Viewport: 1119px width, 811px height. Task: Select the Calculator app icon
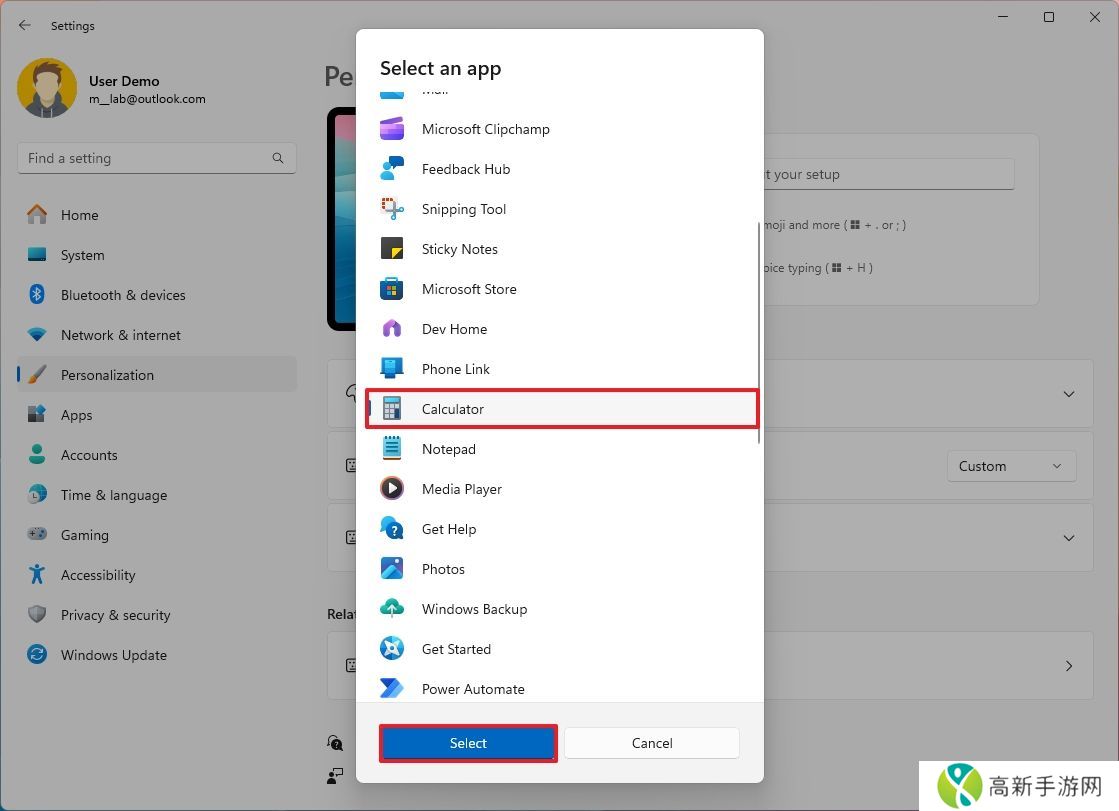(x=392, y=409)
